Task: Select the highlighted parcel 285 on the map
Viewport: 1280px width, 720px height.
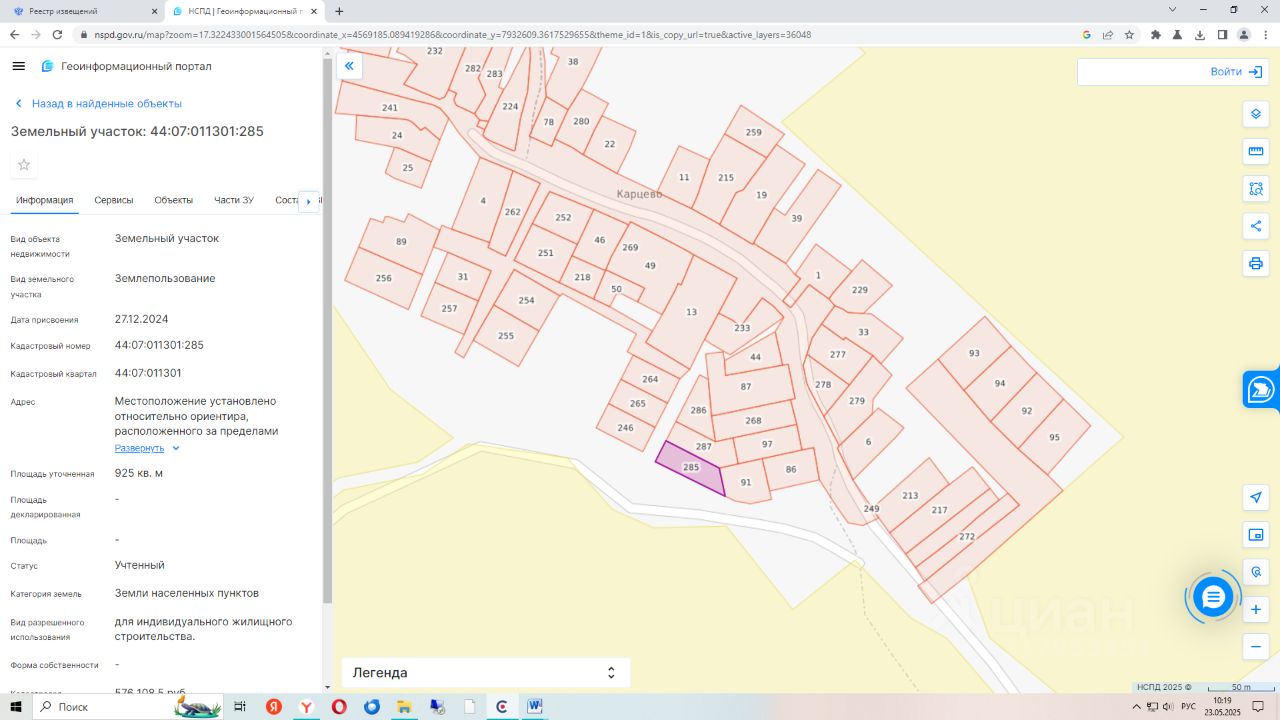Action: 693,469
